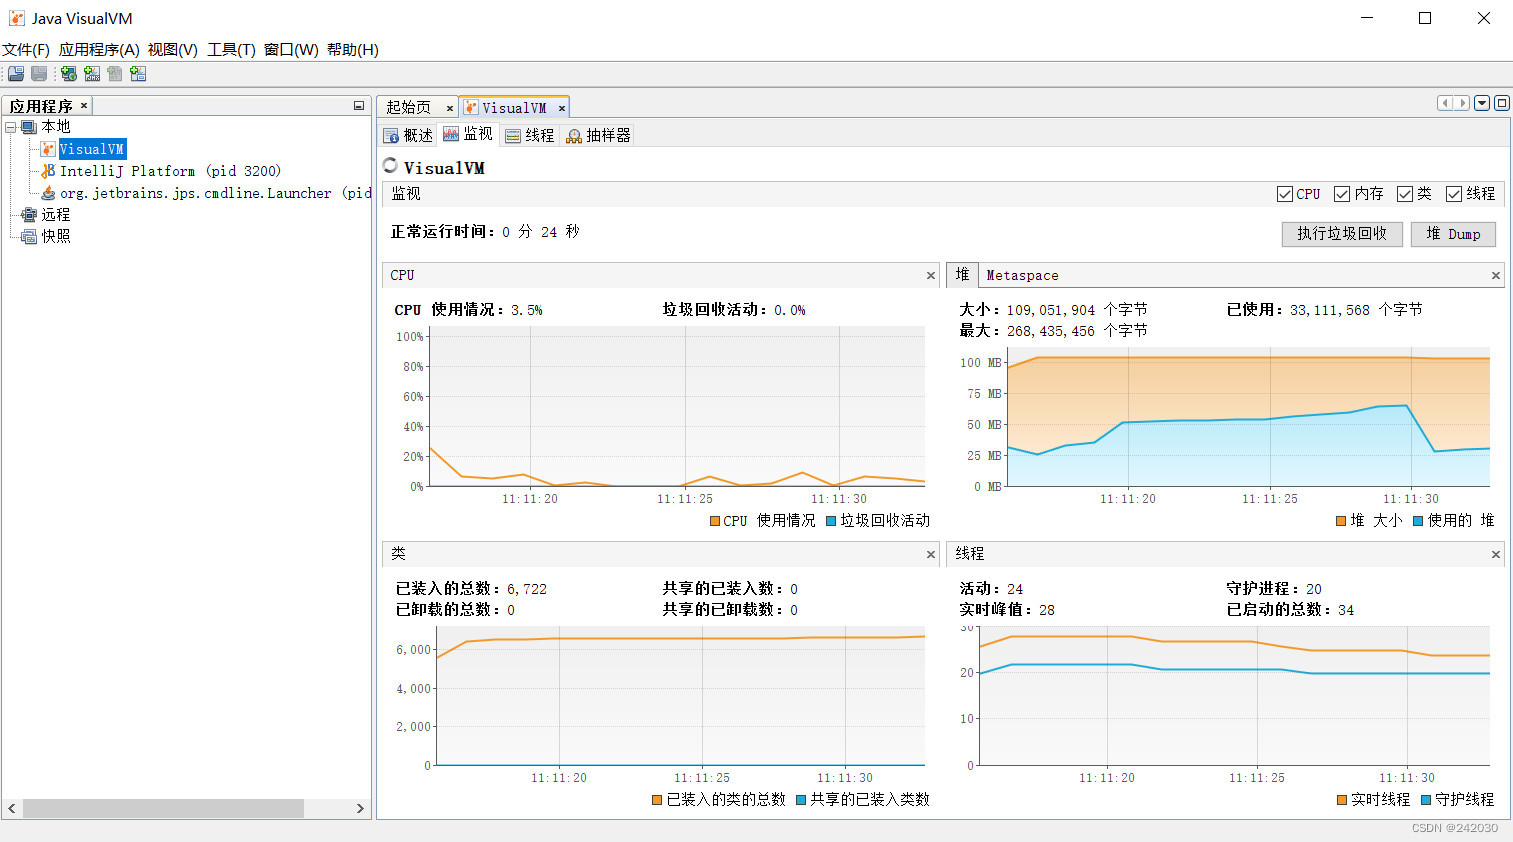Click the CPU 使用情况 orange legend swatch
The height and width of the screenshot is (842, 1513).
[x=714, y=521]
